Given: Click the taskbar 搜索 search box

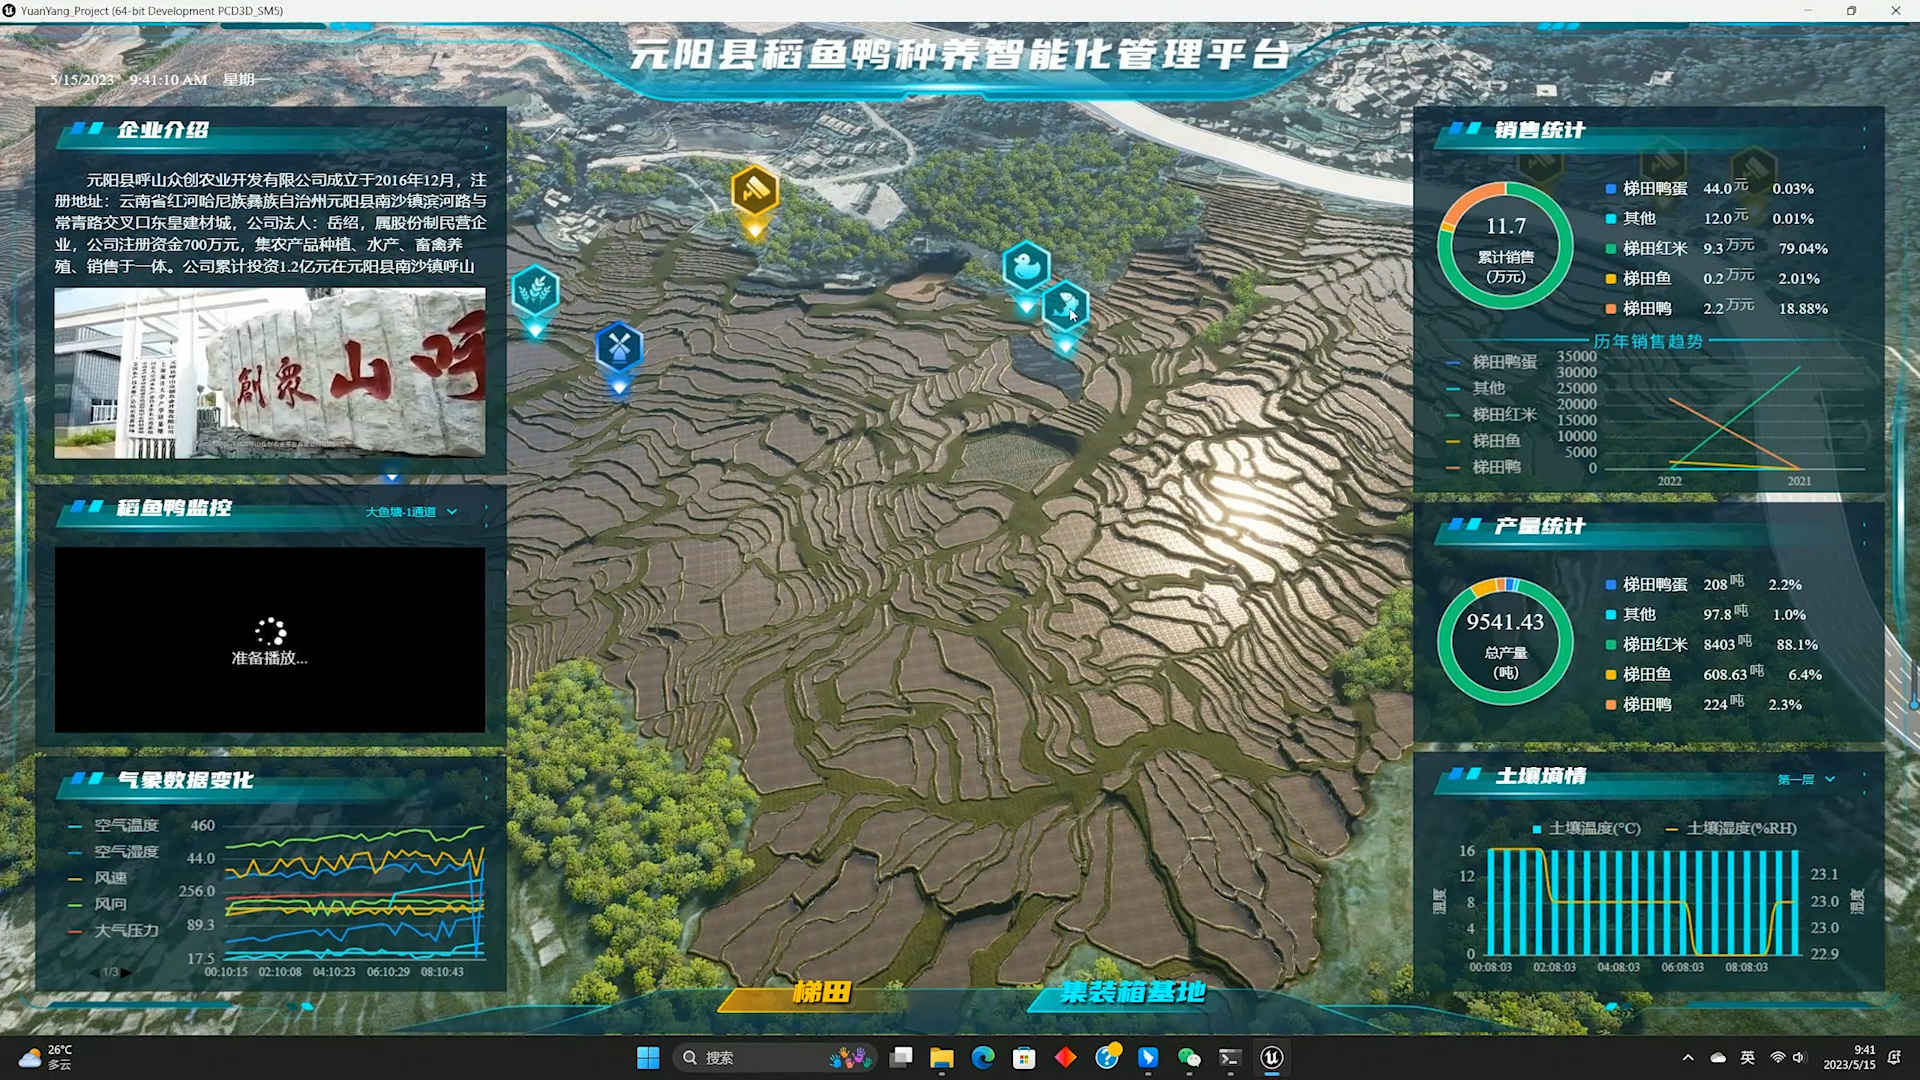Looking at the screenshot, I should [x=775, y=1058].
